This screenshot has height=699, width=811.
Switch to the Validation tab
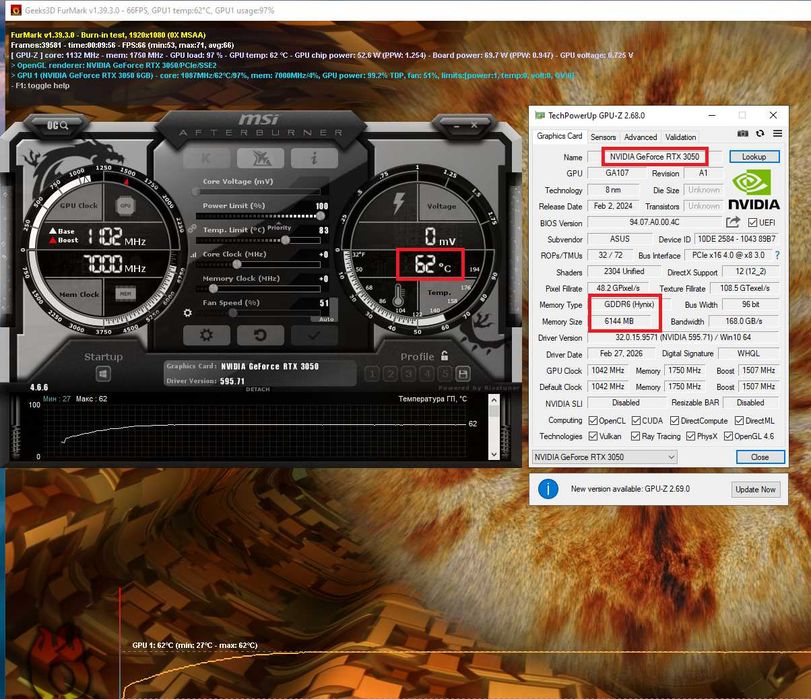[x=680, y=137]
